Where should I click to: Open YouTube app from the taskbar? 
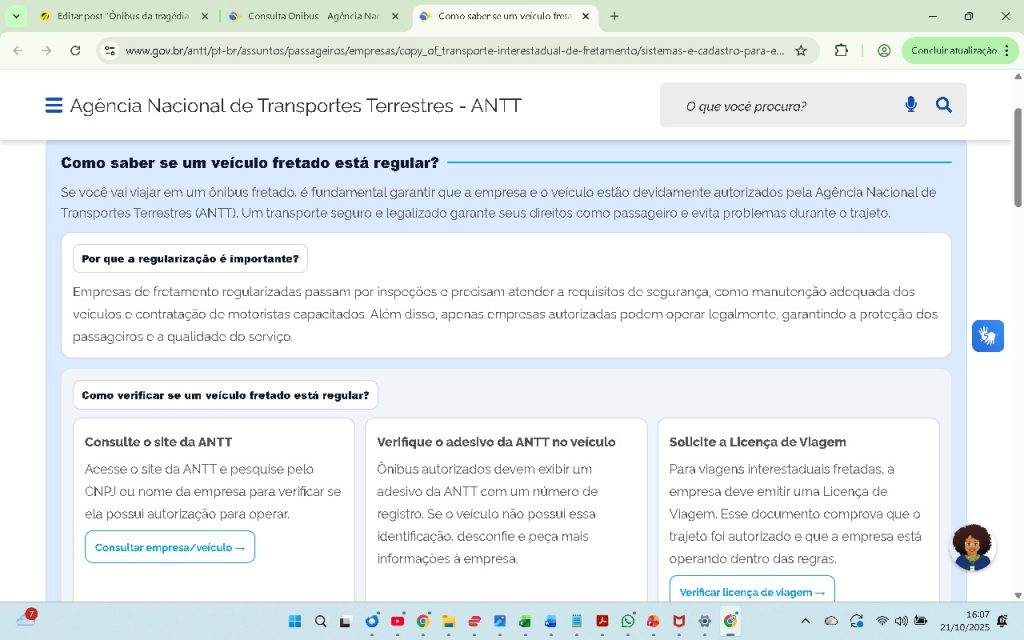(x=397, y=620)
